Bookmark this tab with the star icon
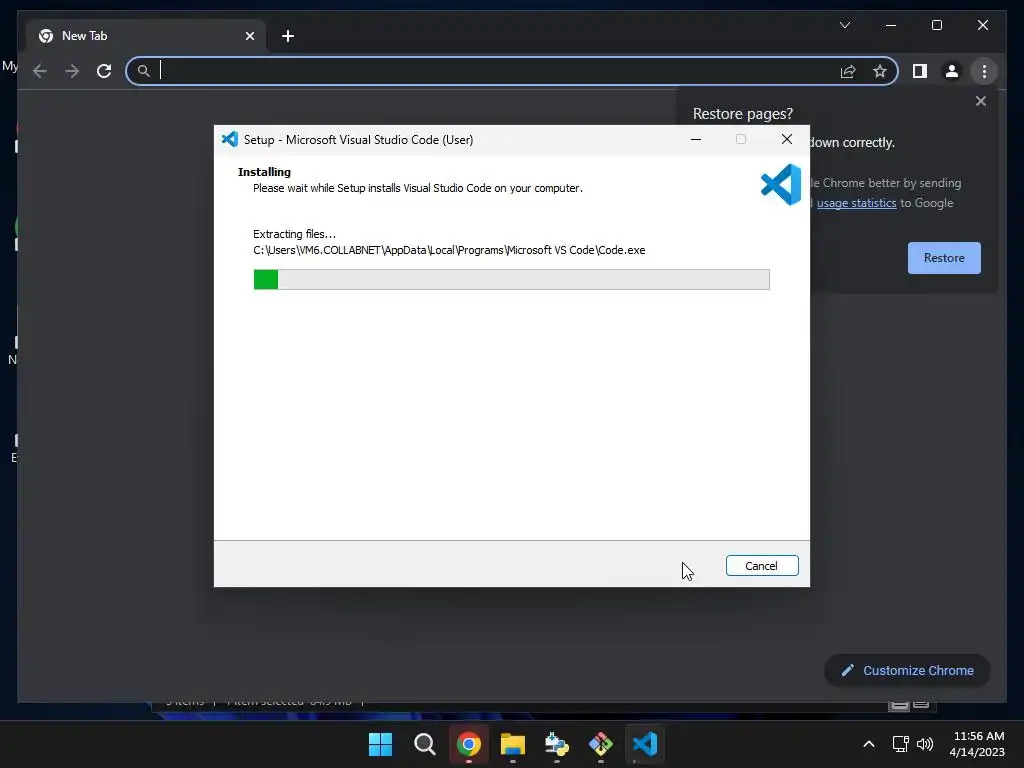Viewport: 1024px width, 768px height. click(x=880, y=71)
